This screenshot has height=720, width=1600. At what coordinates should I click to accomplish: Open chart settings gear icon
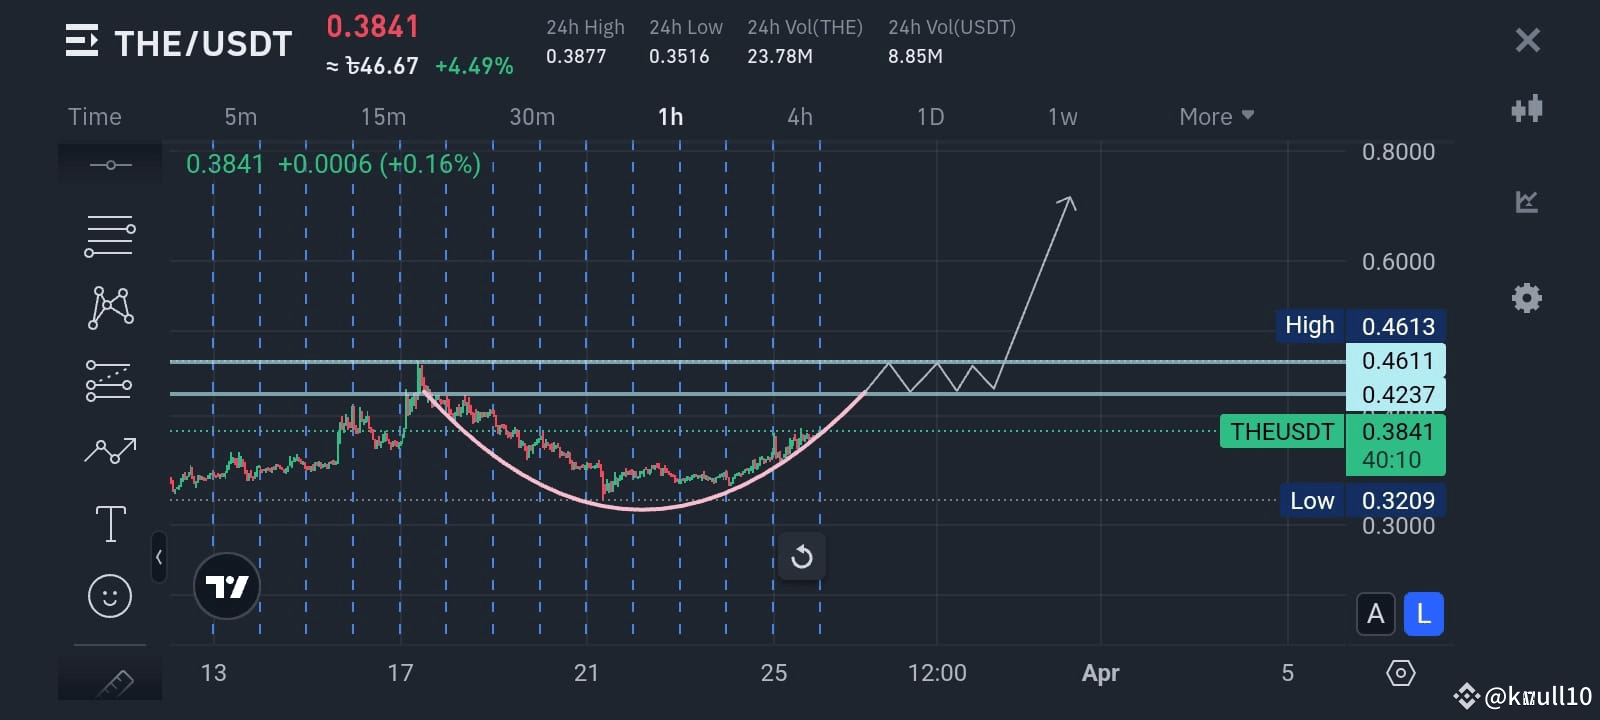point(1527,298)
